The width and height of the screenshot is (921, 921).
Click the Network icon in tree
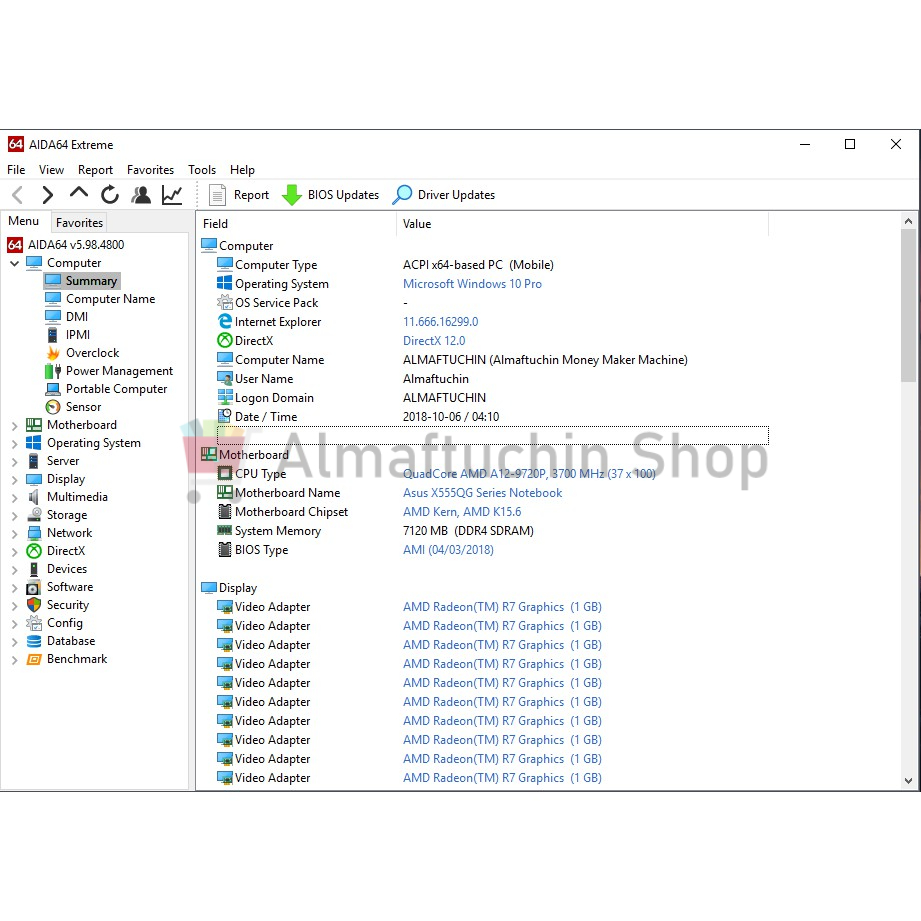[x=34, y=533]
